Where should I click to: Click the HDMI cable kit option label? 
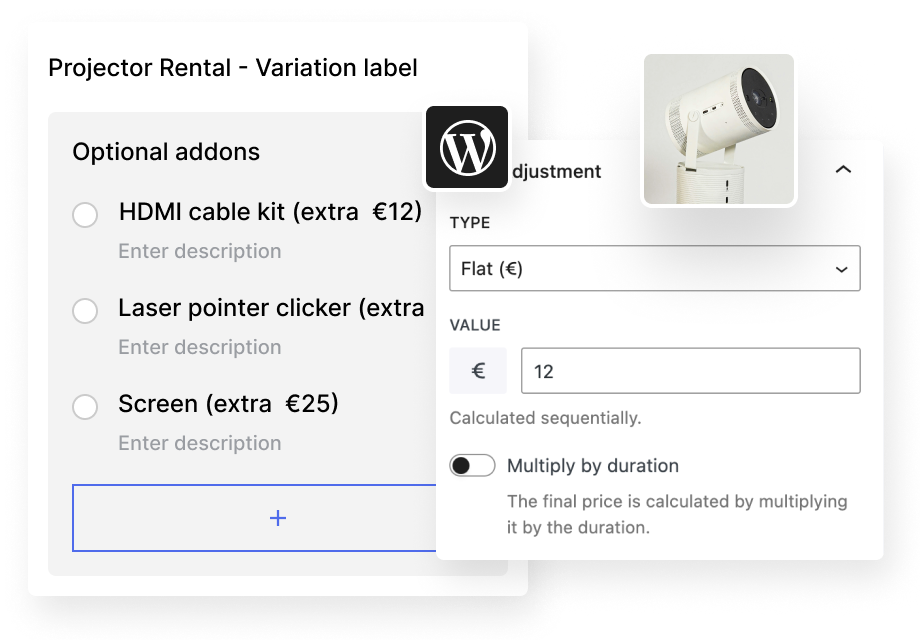click(x=270, y=212)
